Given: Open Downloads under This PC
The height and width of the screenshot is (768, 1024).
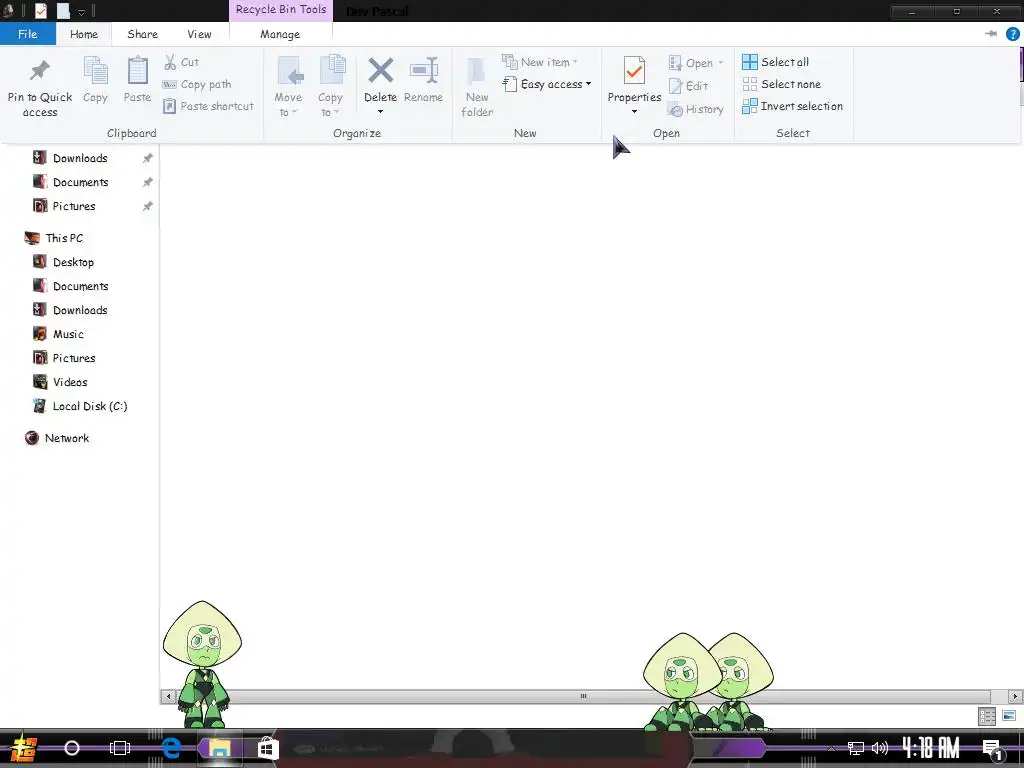Looking at the screenshot, I should [x=80, y=310].
